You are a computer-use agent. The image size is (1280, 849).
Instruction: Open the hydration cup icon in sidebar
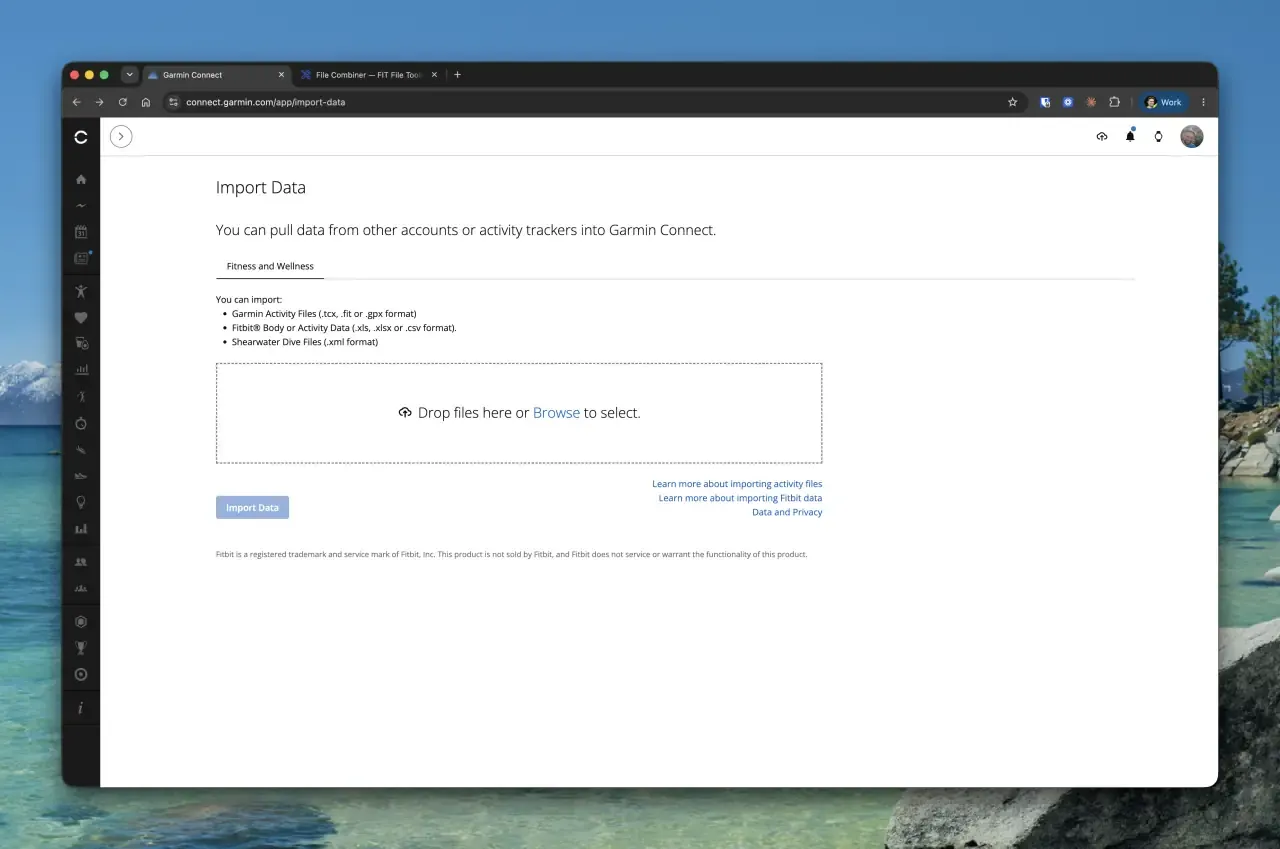81,344
